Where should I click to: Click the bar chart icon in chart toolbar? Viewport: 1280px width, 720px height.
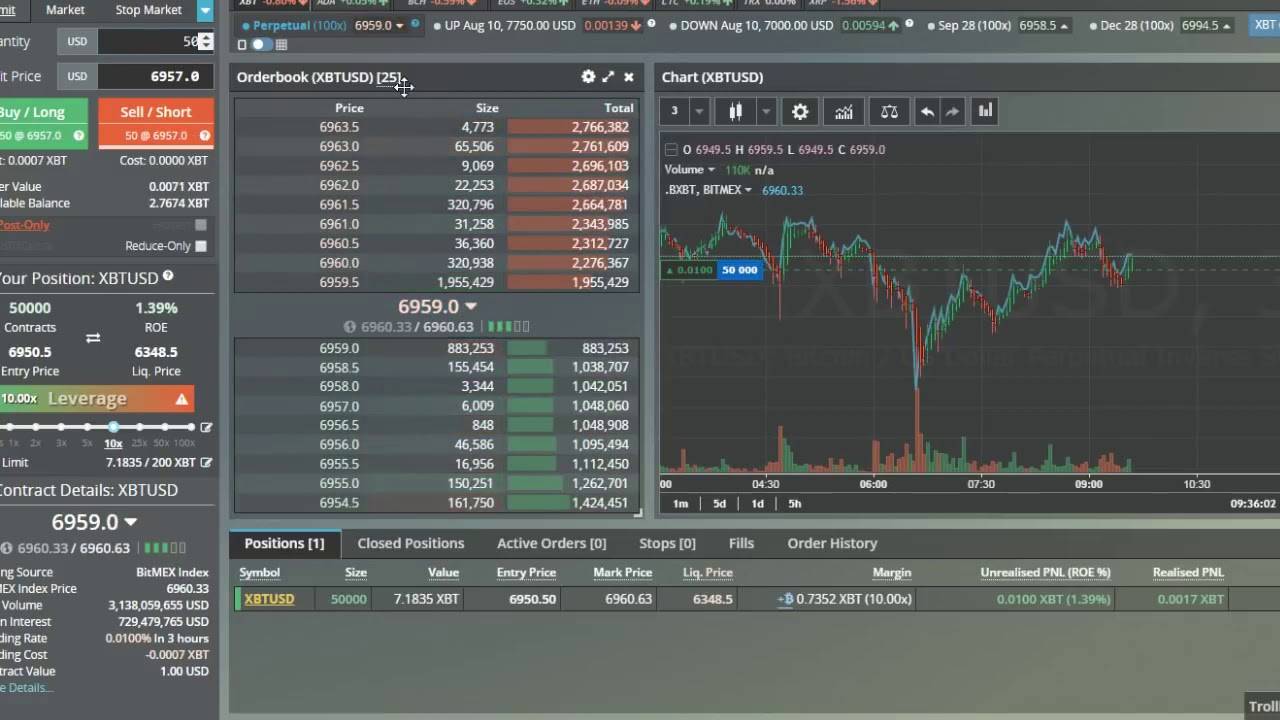click(985, 112)
